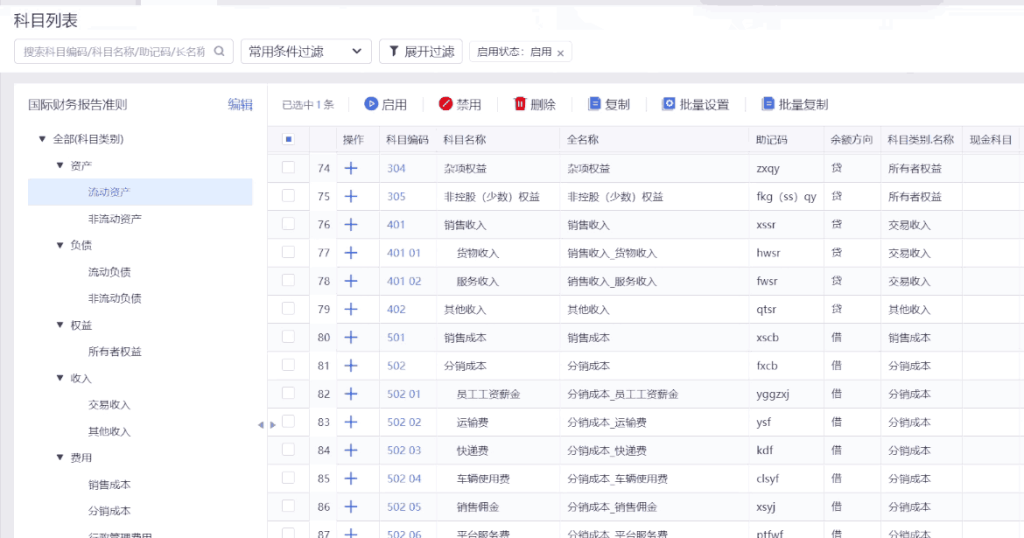1024x538 pixels.
Task: Open account code 502 link
Action: (396, 366)
